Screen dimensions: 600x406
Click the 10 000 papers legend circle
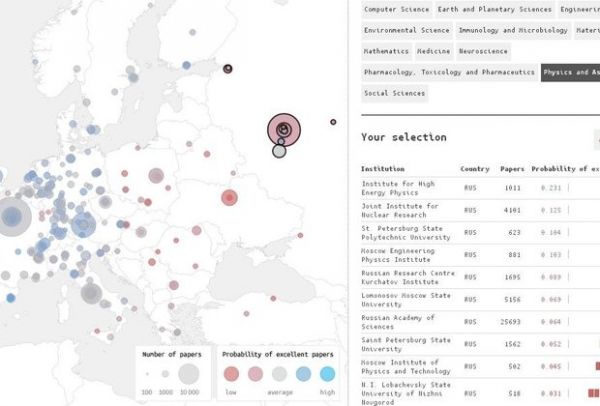point(189,374)
